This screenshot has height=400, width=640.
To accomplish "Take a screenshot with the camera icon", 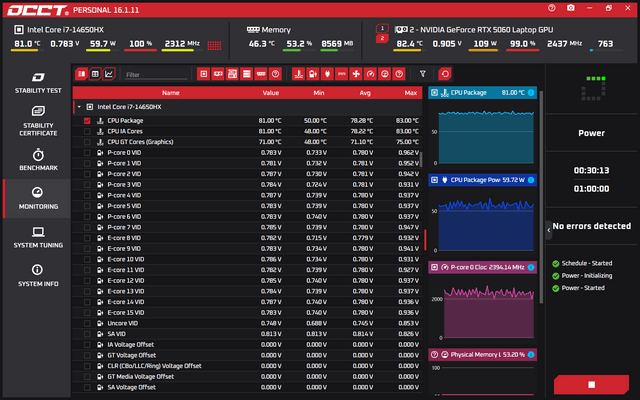I will [571, 8].
